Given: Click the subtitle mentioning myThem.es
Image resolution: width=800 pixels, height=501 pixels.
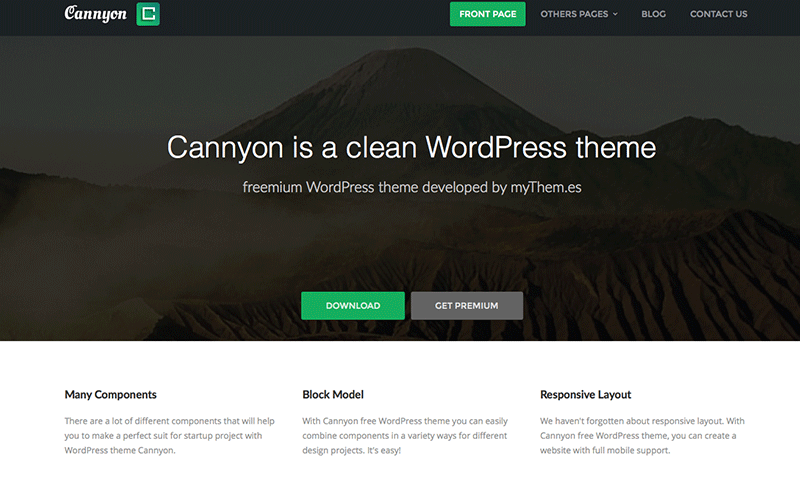Looking at the screenshot, I should pyautogui.click(x=412, y=187).
